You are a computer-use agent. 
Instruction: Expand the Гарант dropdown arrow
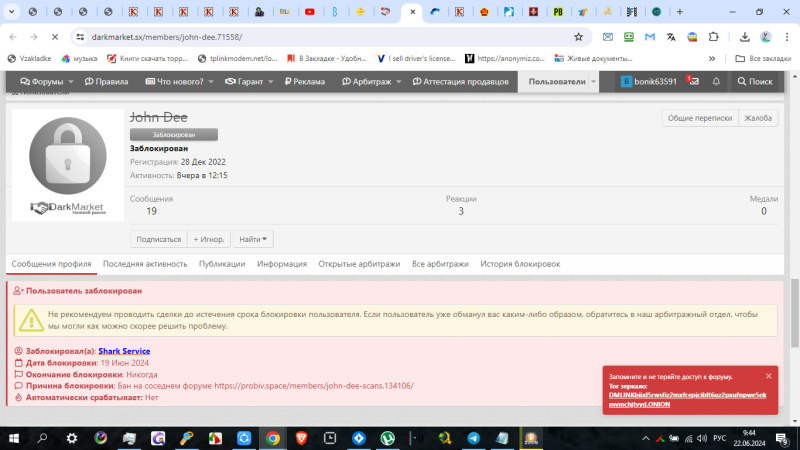(270, 82)
